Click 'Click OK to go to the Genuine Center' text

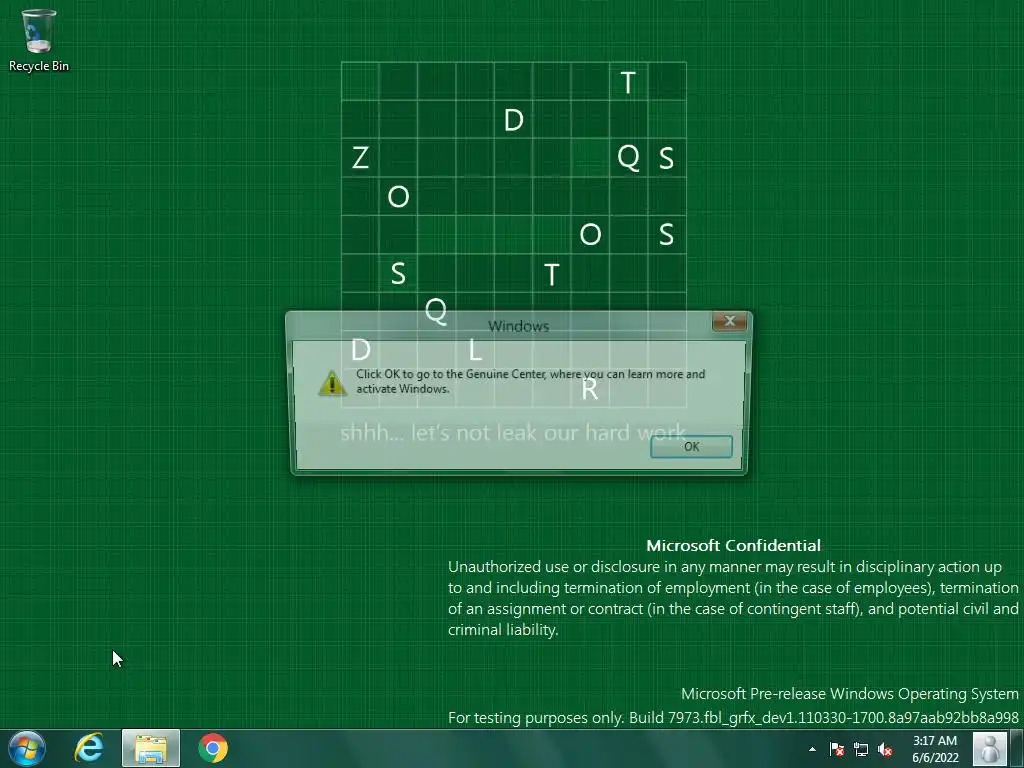[450, 374]
